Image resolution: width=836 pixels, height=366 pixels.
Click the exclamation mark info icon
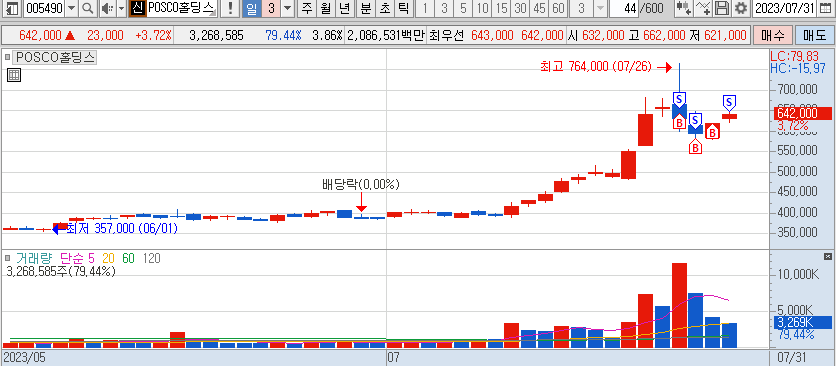coord(229,8)
